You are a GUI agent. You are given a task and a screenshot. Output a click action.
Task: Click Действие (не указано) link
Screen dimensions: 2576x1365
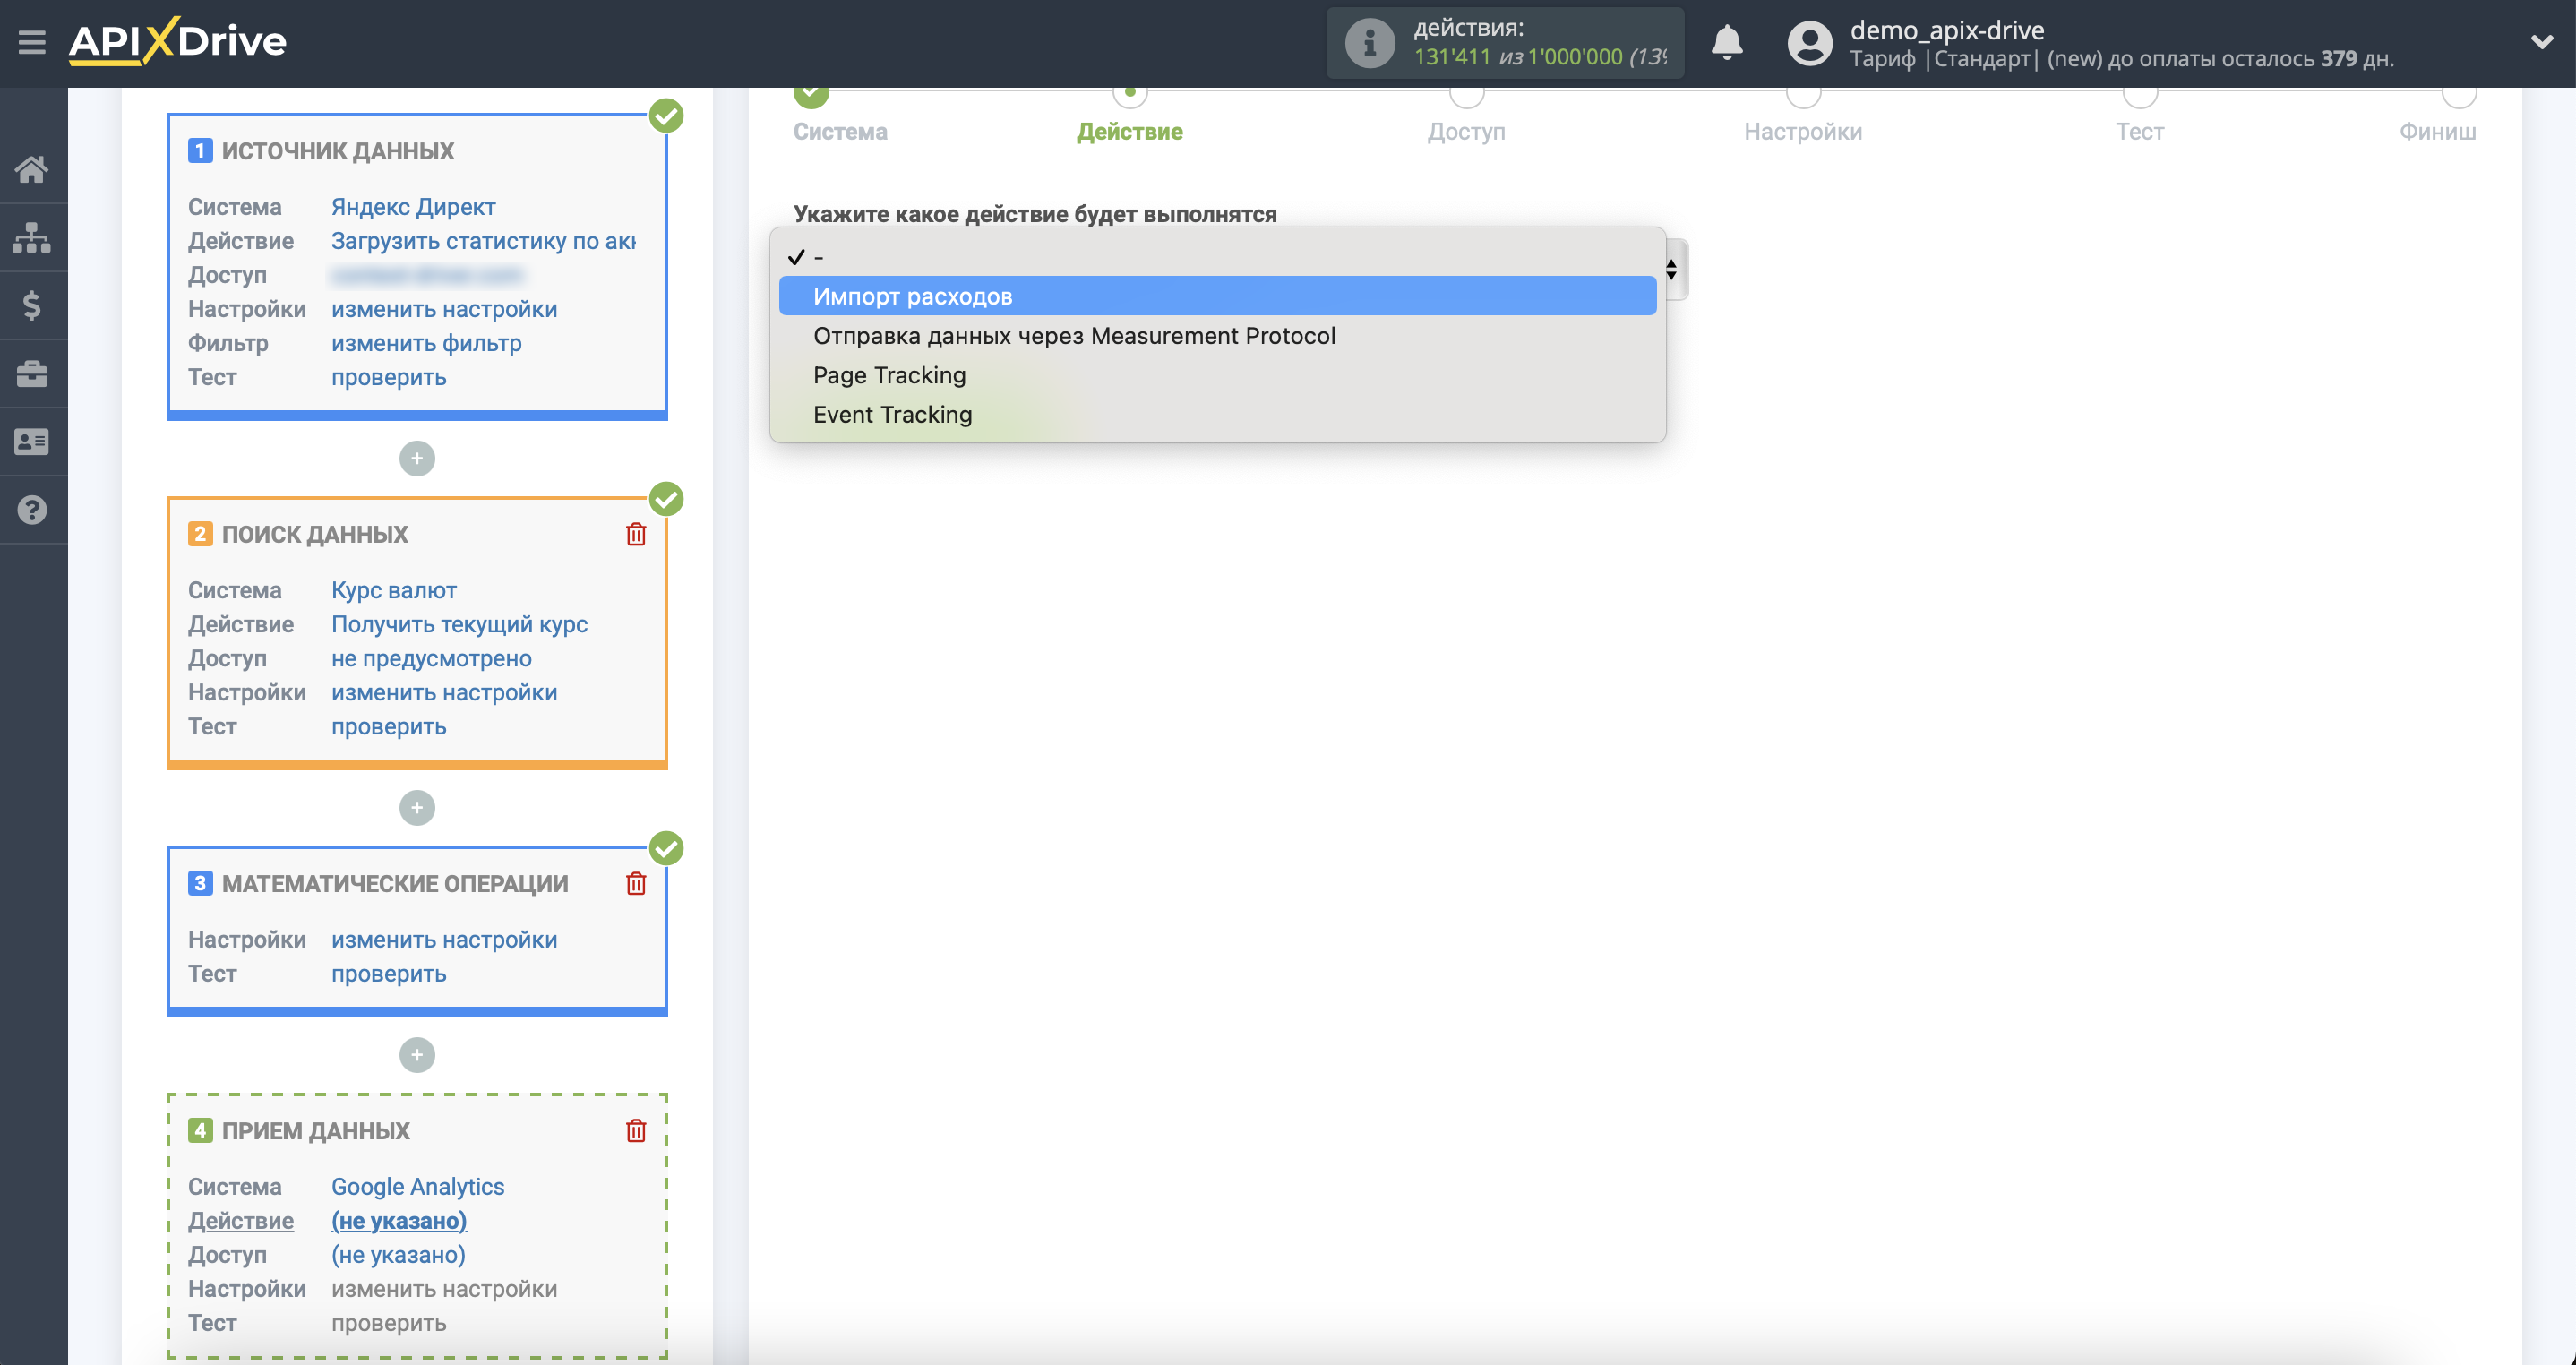coord(398,1220)
